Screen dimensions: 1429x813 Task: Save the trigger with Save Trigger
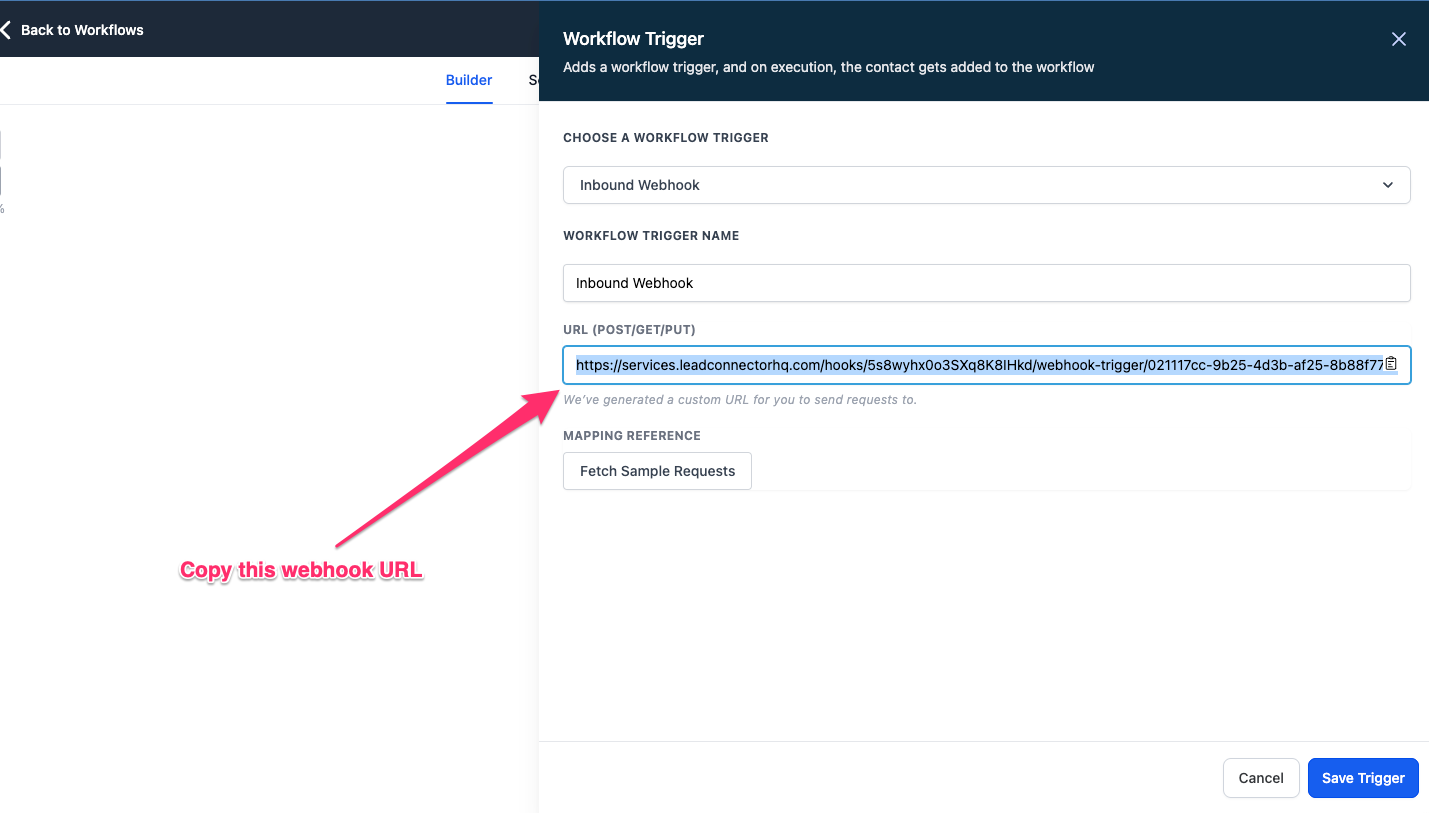click(x=1362, y=777)
